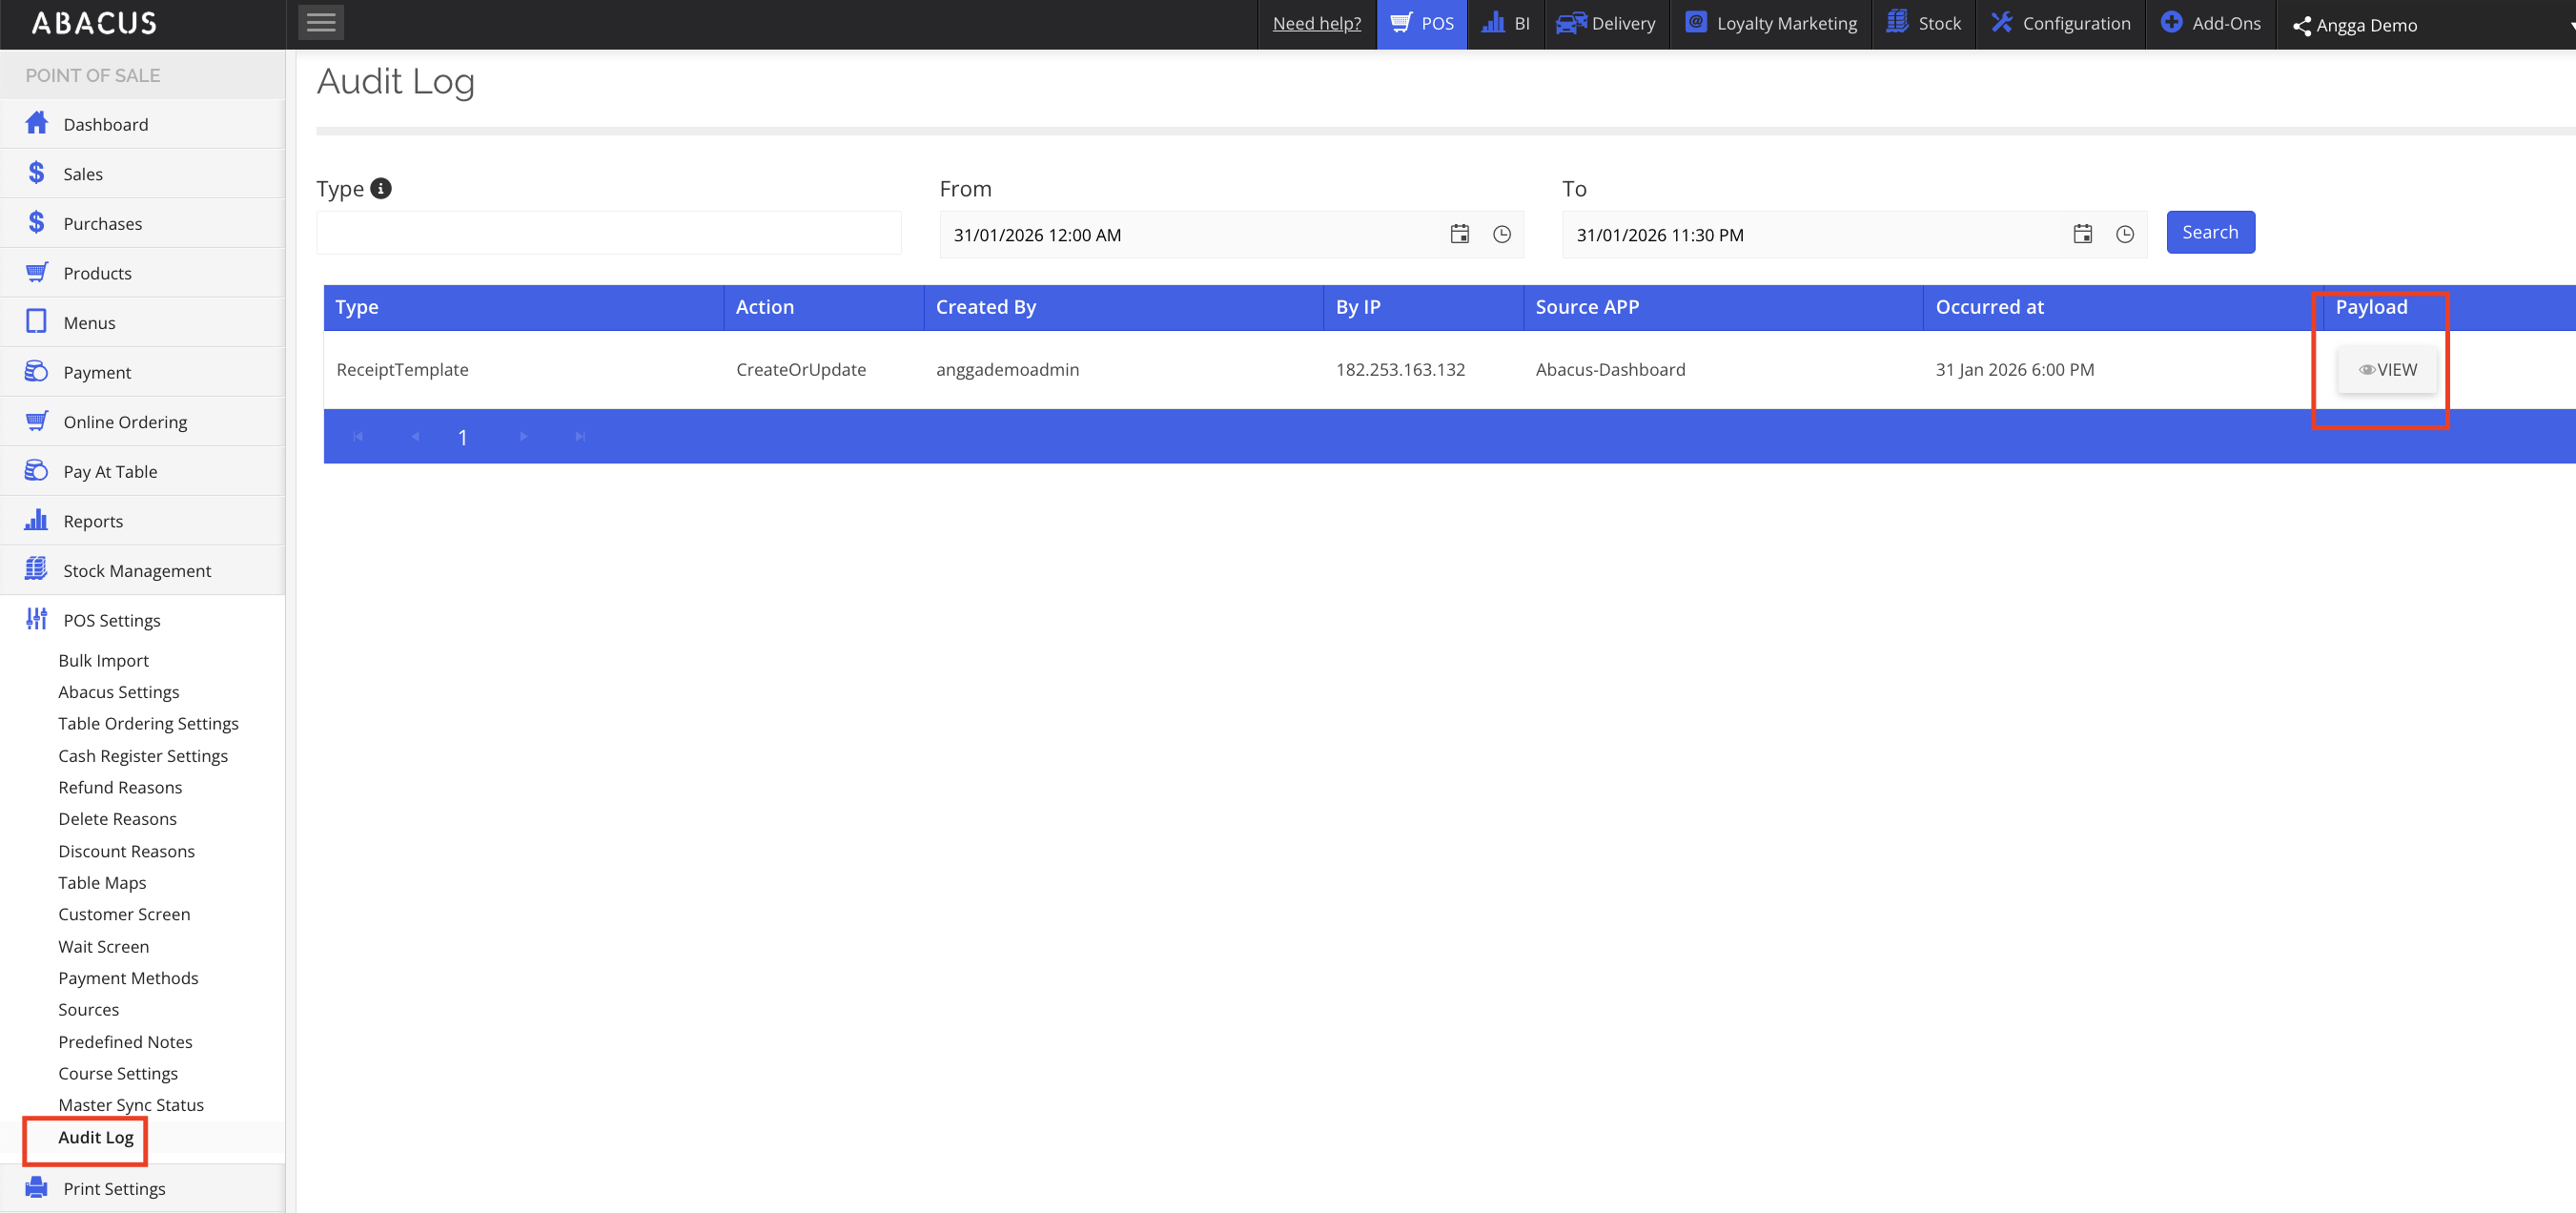Open the To date calendar icon
Screen dimensions: 2576x1213
click(x=2082, y=234)
